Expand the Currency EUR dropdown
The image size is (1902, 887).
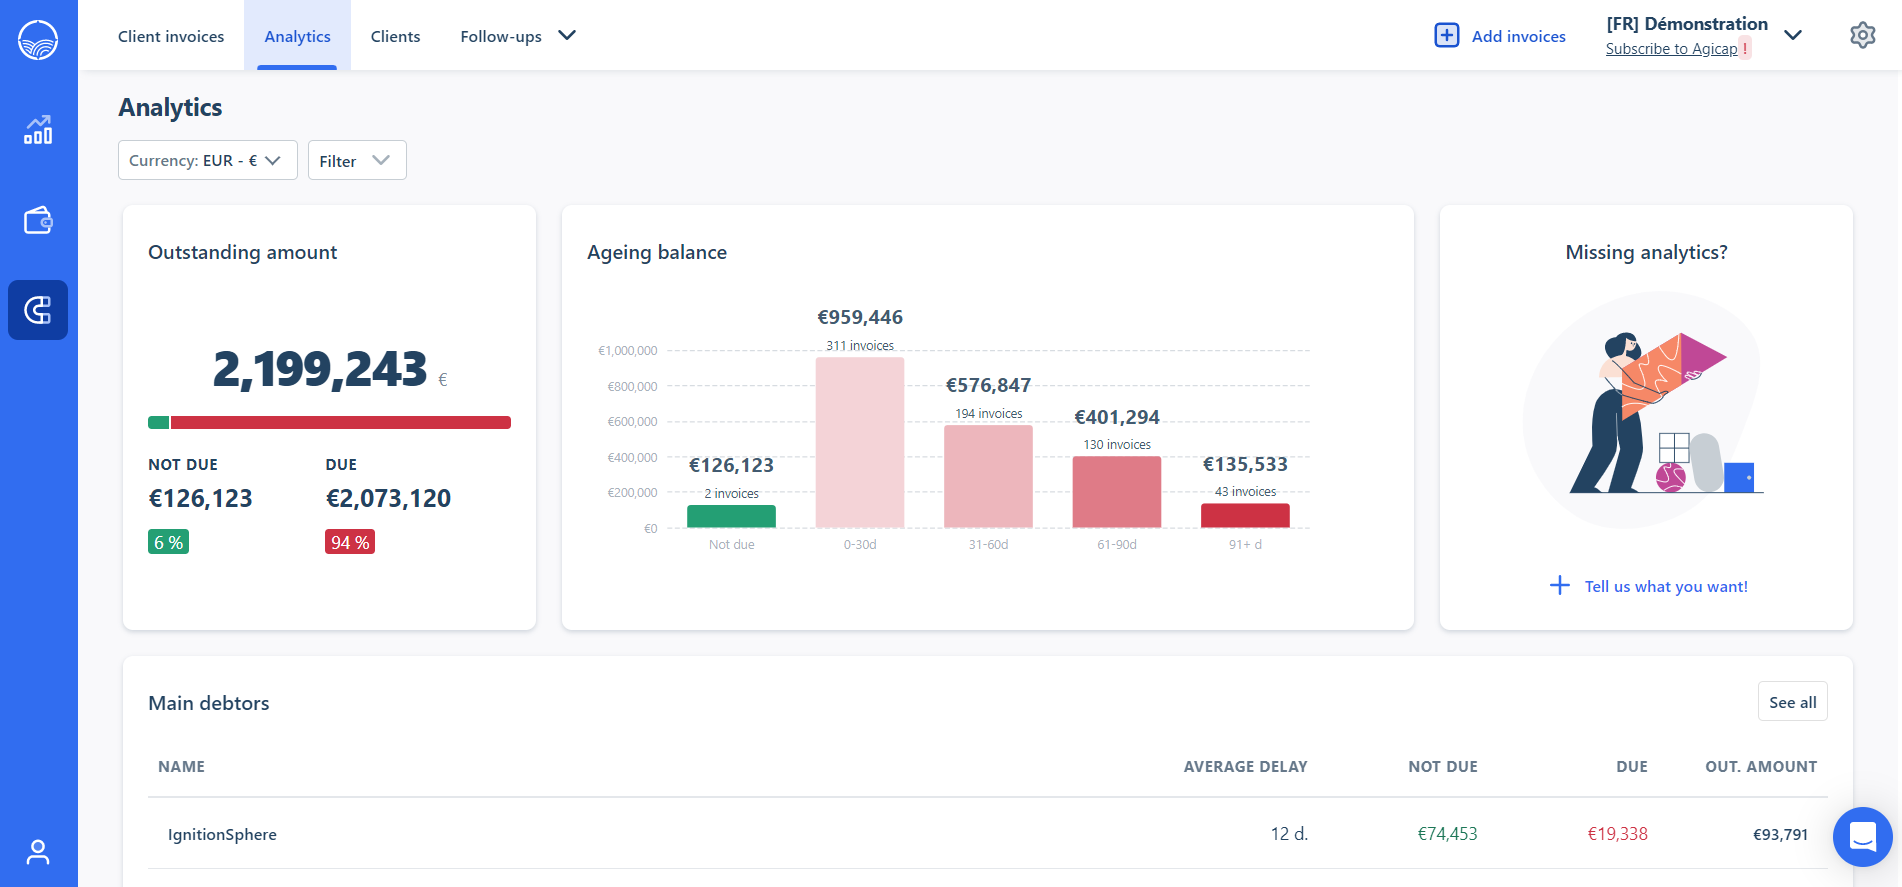(207, 160)
